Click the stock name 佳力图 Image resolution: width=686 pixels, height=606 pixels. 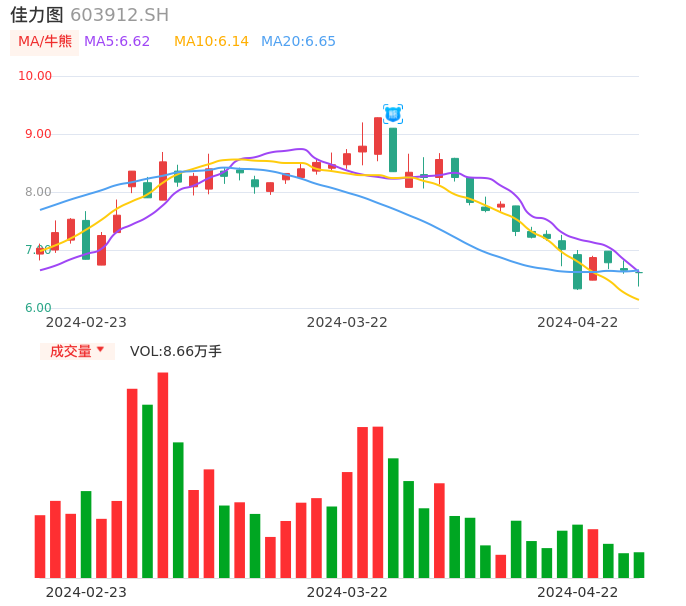37,15
